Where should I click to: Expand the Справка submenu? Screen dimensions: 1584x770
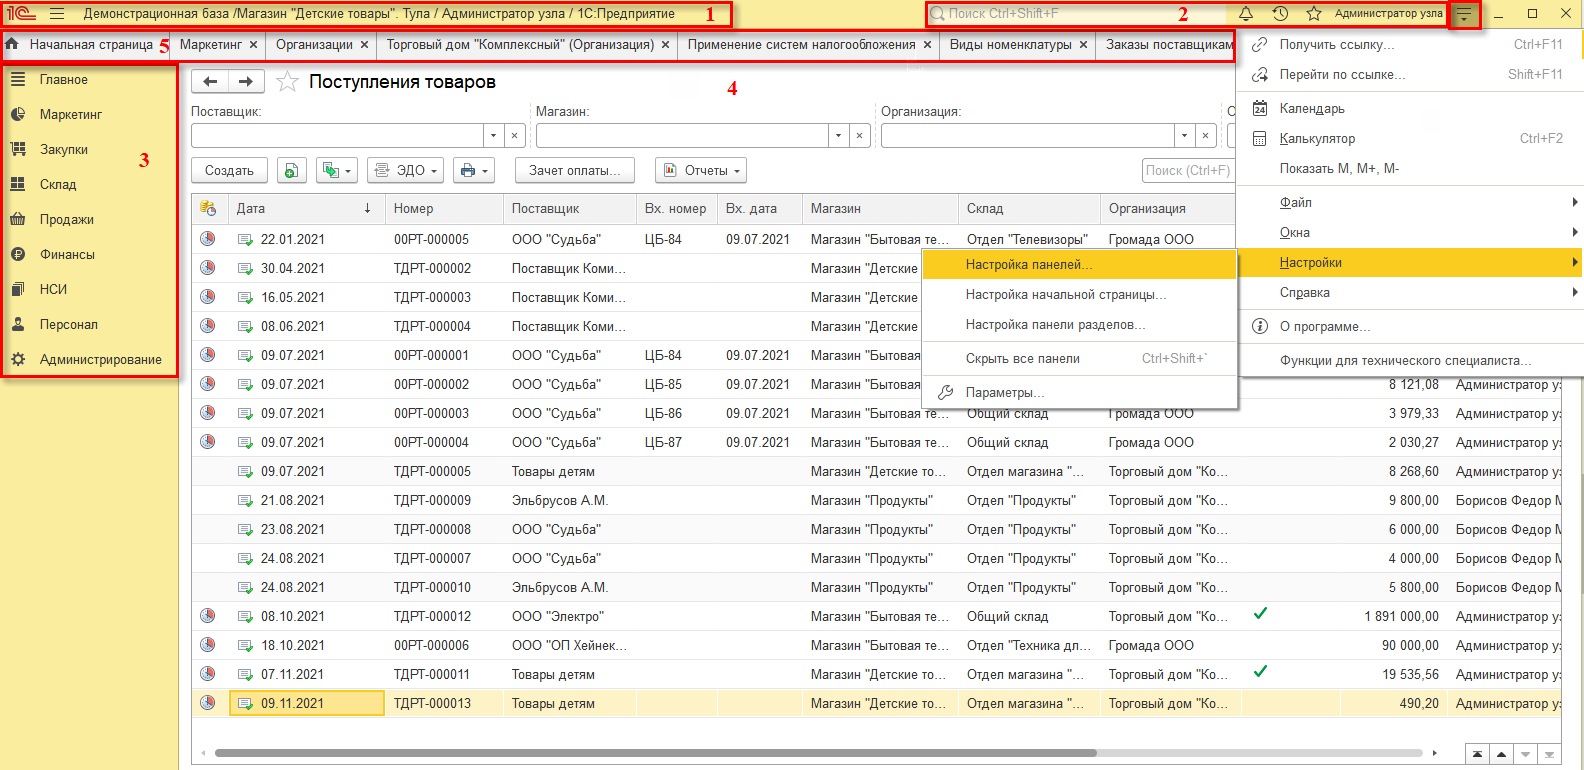tap(1410, 293)
